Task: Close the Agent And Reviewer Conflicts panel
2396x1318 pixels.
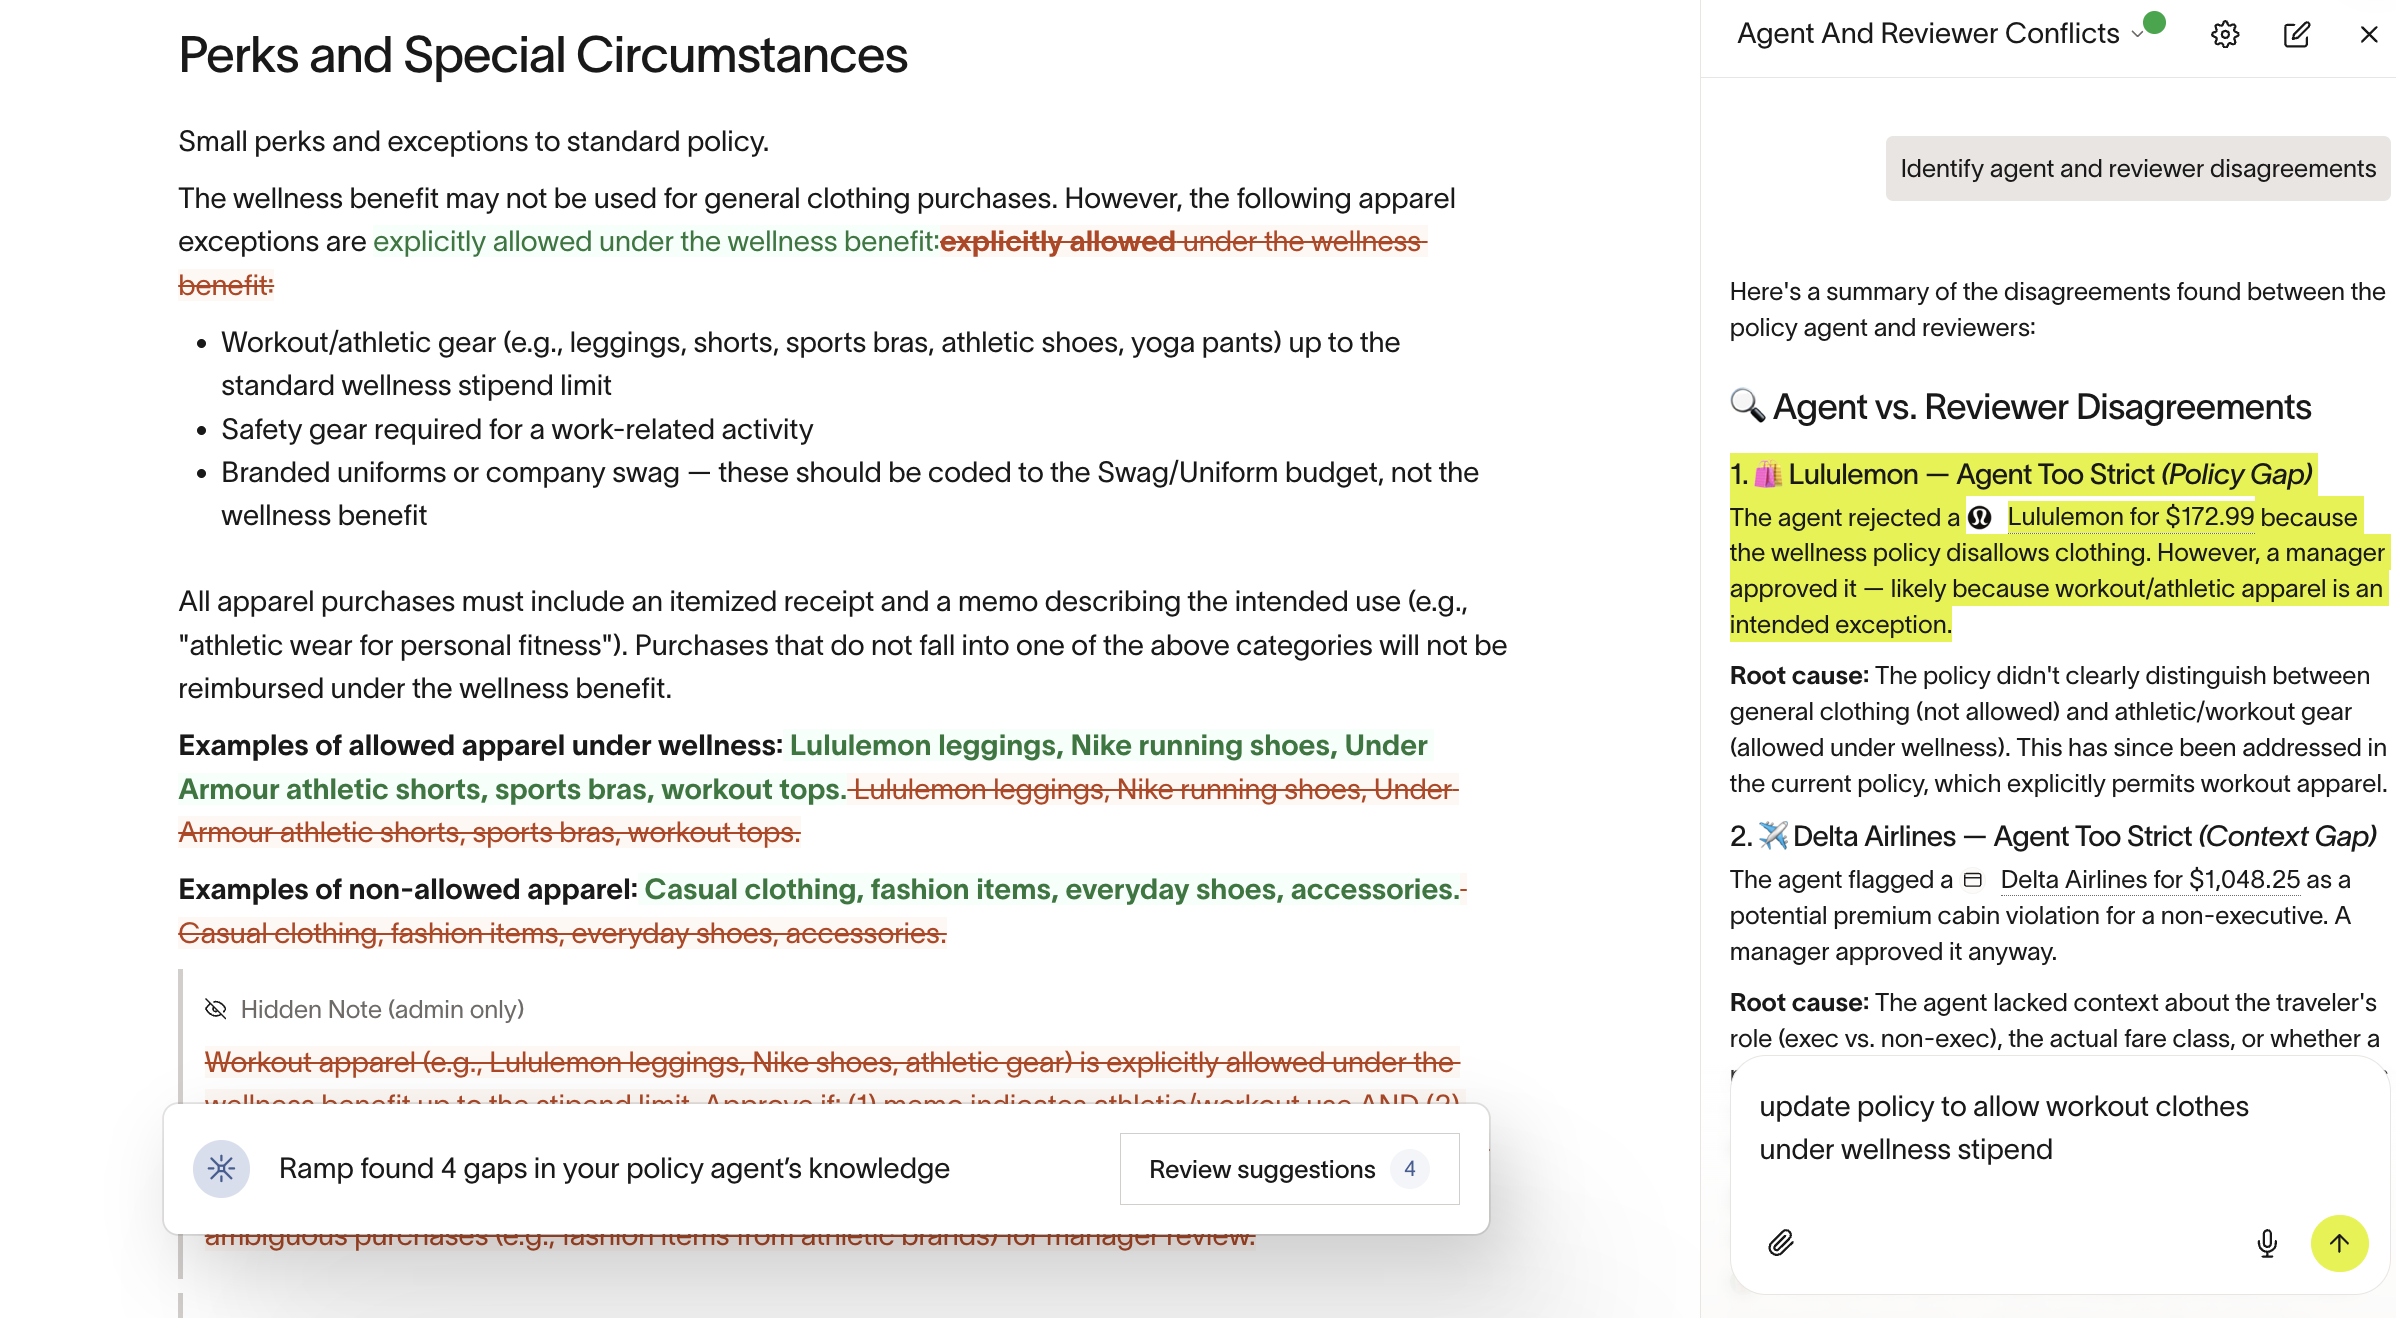Action: (x=2369, y=35)
